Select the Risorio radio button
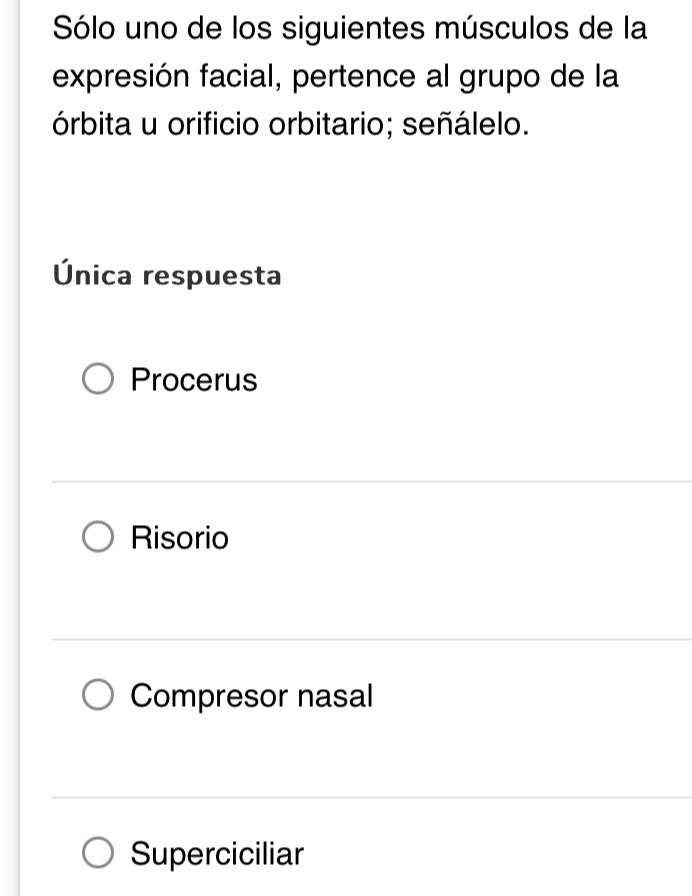 coord(99,538)
